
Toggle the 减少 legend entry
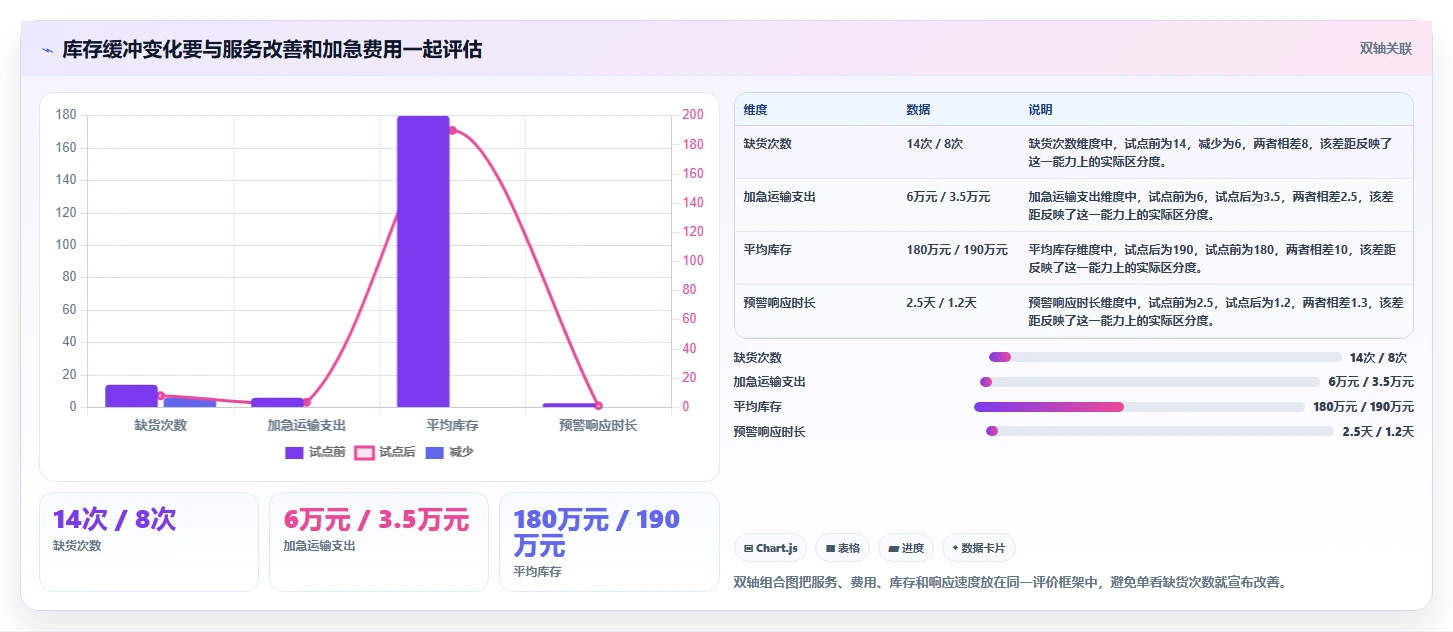pyautogui.click(x=450, y=453)
